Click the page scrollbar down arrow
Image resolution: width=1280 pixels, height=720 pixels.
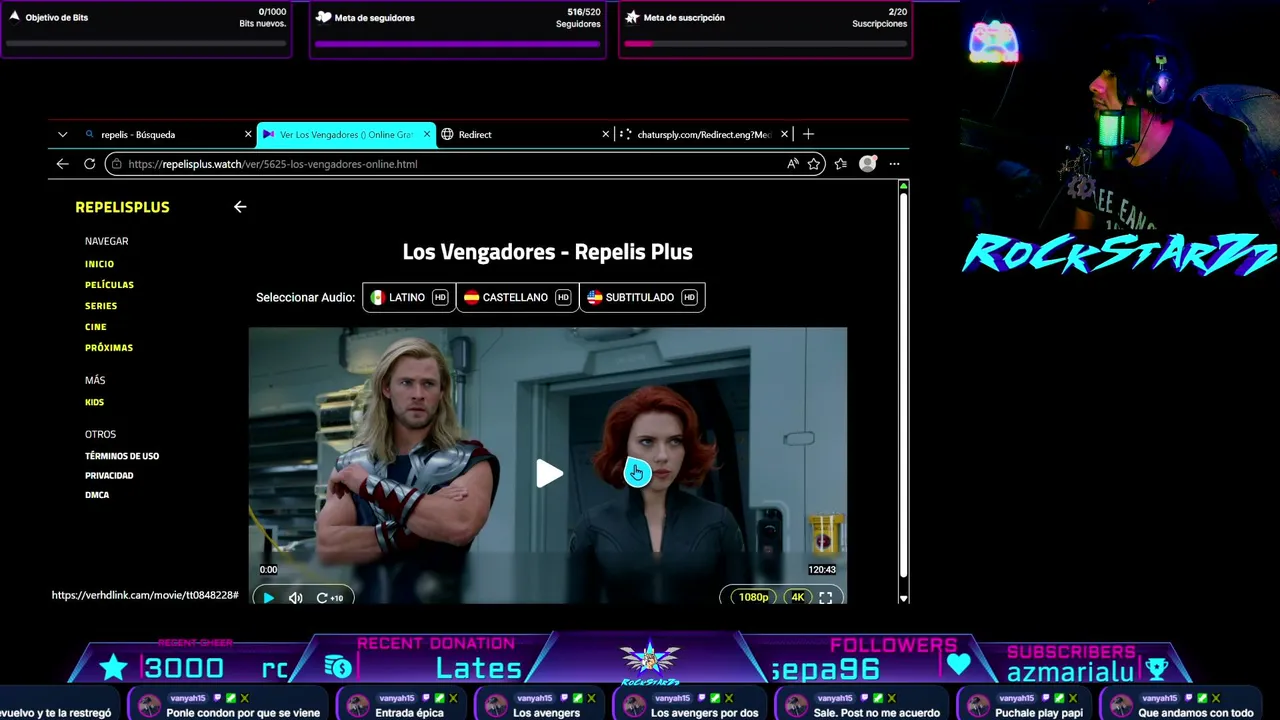coord(904,598)
